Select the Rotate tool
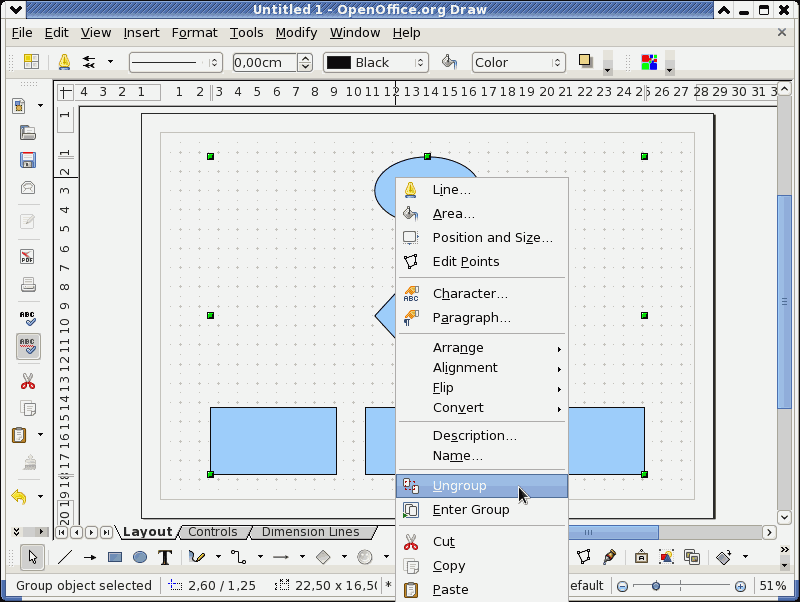The height and width of the screenshot is (602, 800). pyautogui.click(x=724, y=557)
